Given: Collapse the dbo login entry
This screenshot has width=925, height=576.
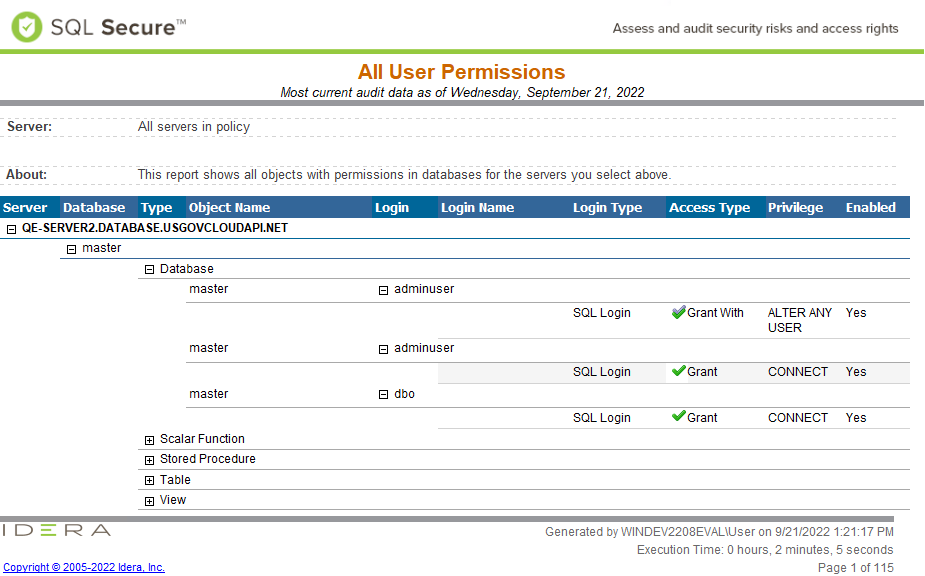Looking at the screenshot, I should (x=383, y=395).
